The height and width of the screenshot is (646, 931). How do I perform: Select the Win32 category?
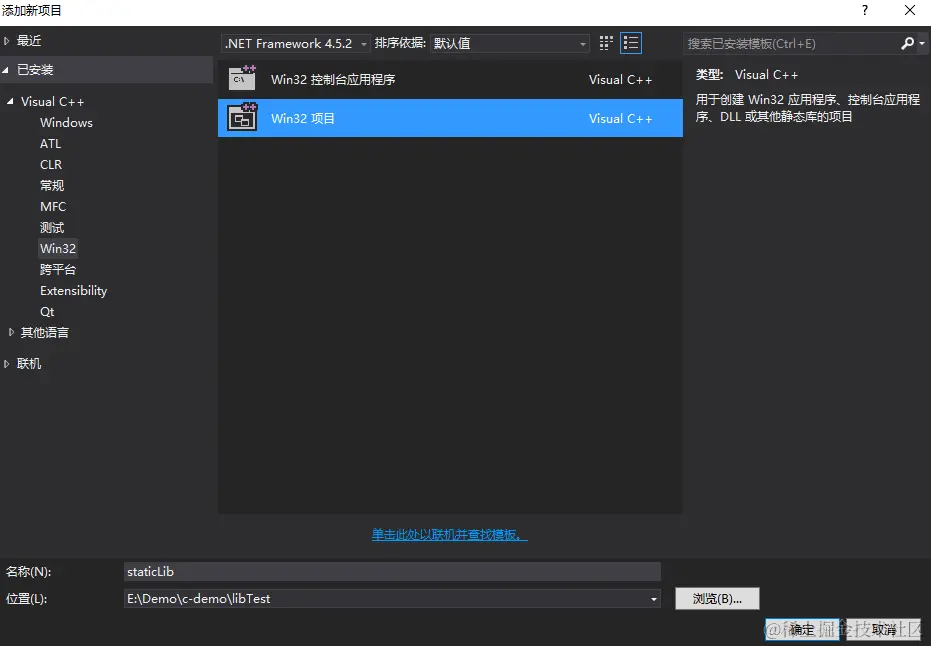[58, 249]
